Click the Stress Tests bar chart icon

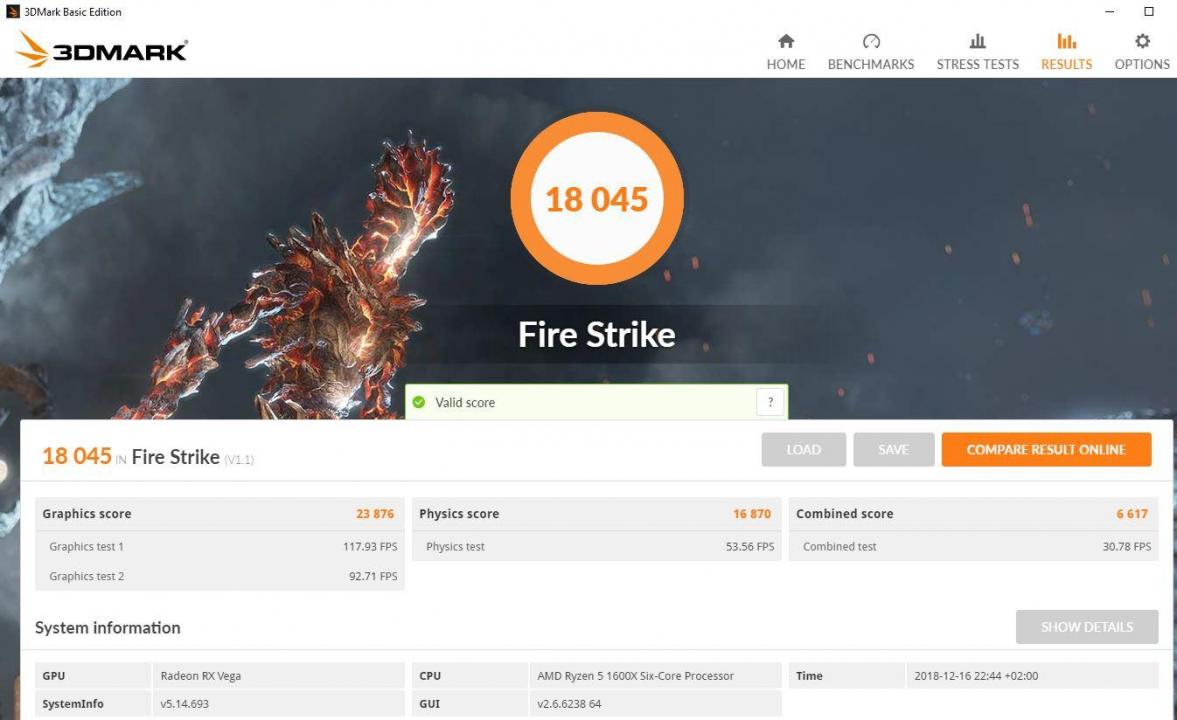click(x=977, y=42)
